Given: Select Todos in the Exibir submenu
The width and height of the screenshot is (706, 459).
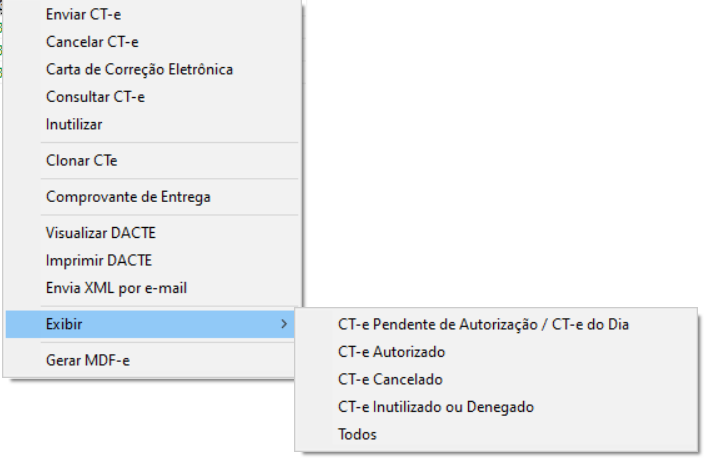Looking at the screenshot, I should click(x=358, y=434).
